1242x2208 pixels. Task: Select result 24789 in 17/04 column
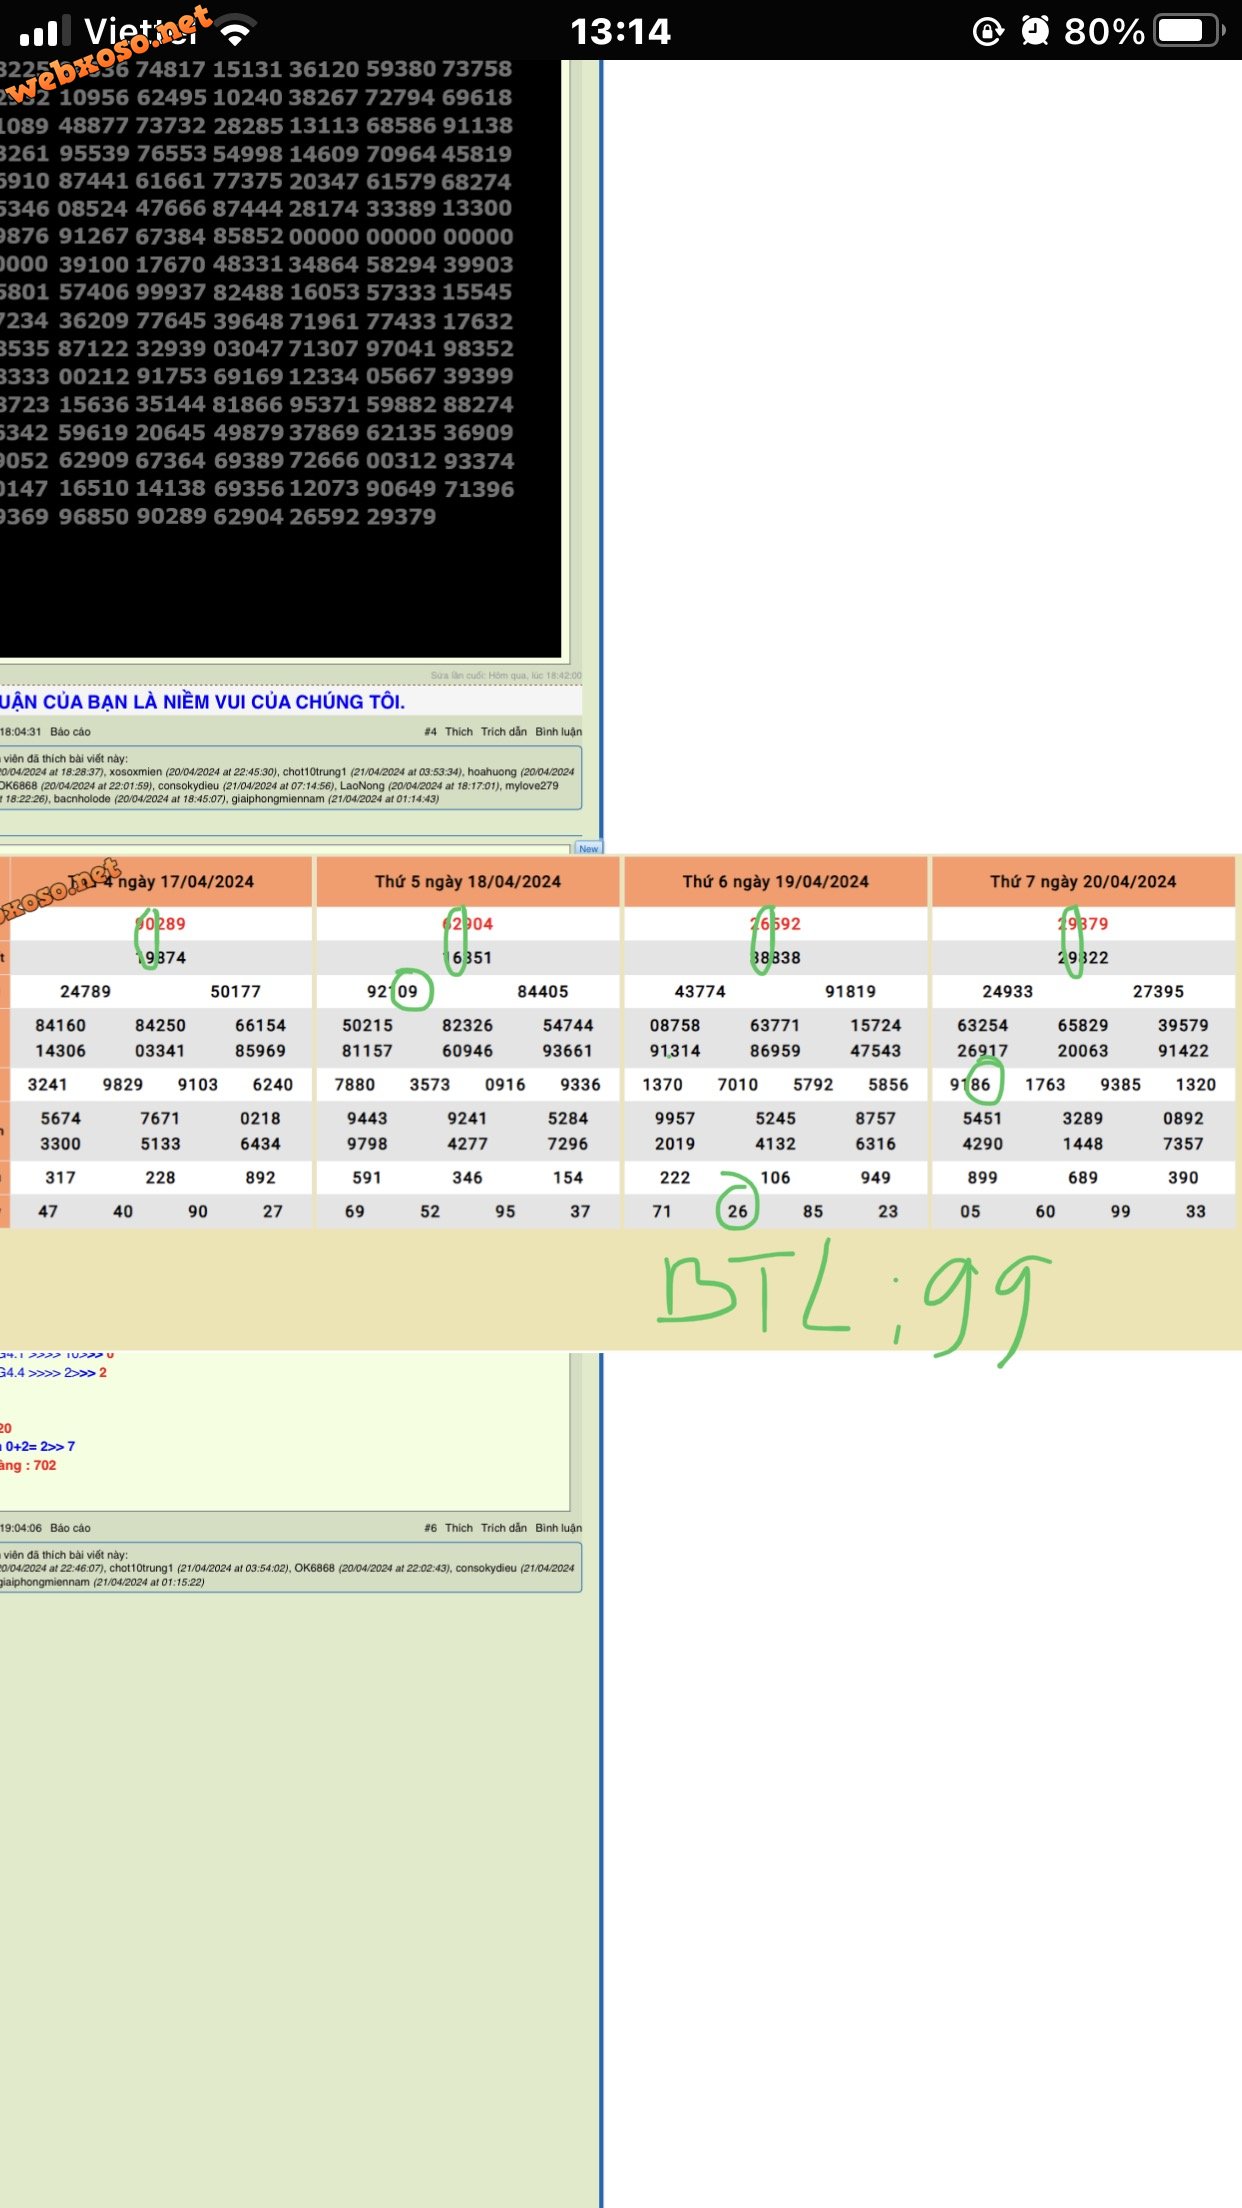tap(85, 992)
